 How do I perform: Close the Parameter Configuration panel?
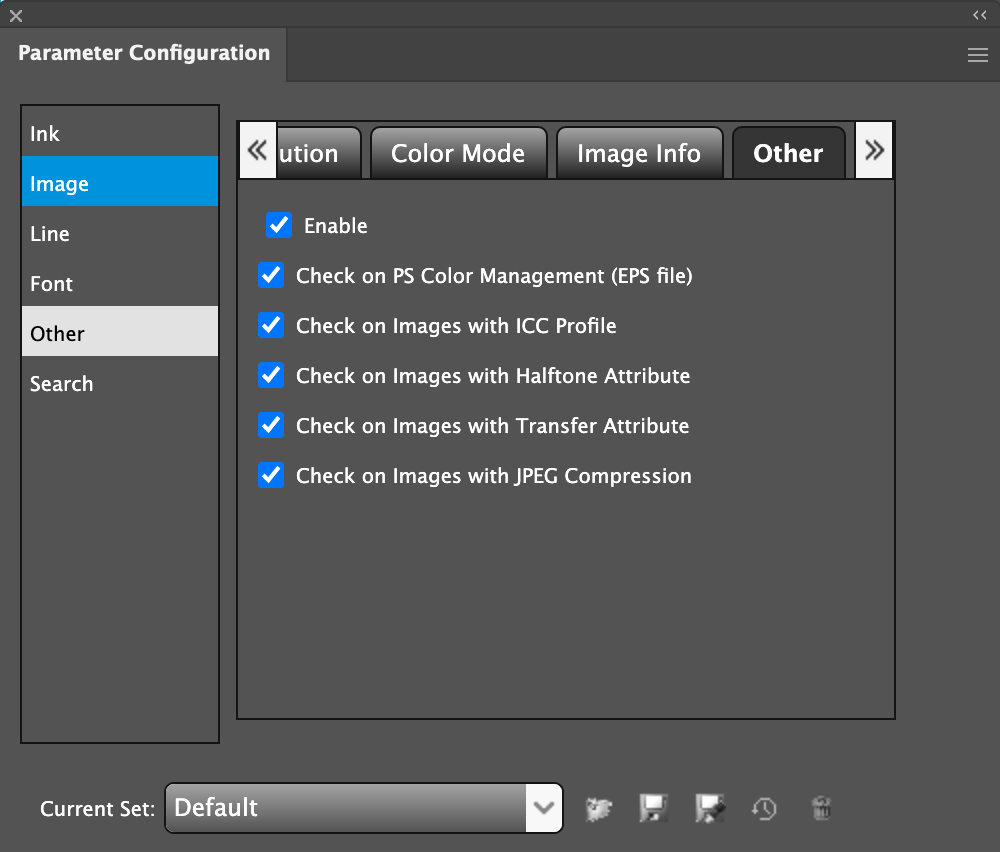(16, 15)
